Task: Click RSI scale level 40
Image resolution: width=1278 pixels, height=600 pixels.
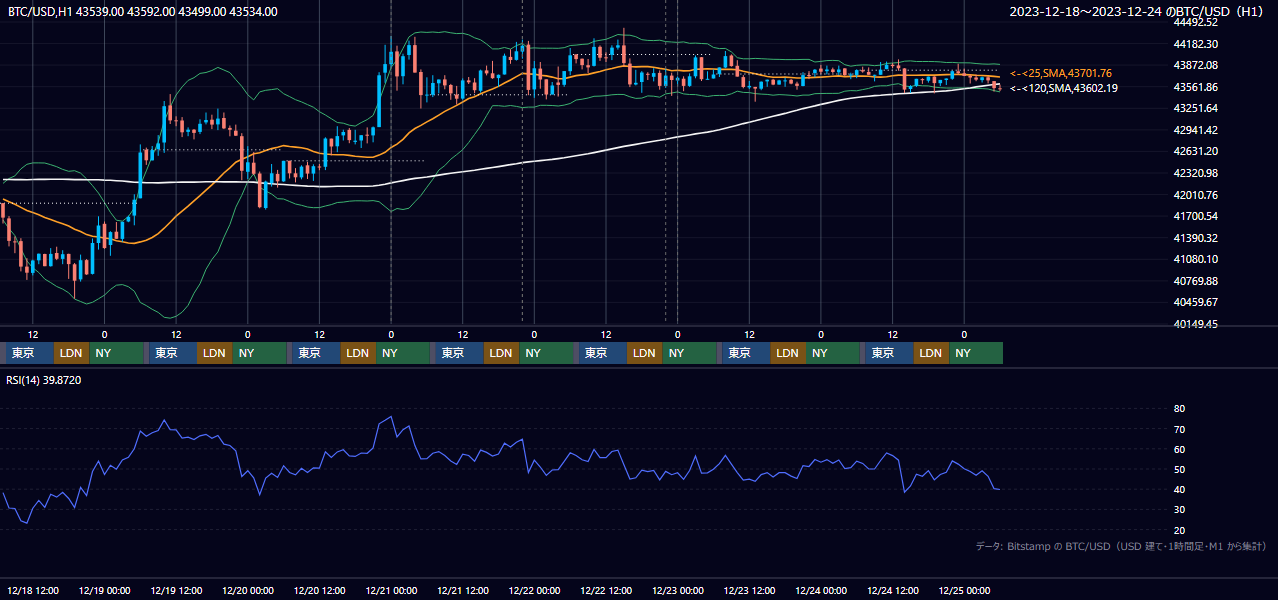Action: [1179, 489]
